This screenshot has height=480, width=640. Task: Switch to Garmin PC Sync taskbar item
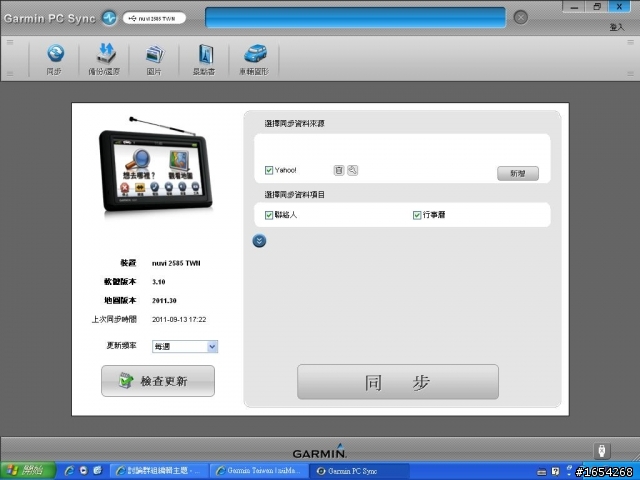[x=359, y=471]
